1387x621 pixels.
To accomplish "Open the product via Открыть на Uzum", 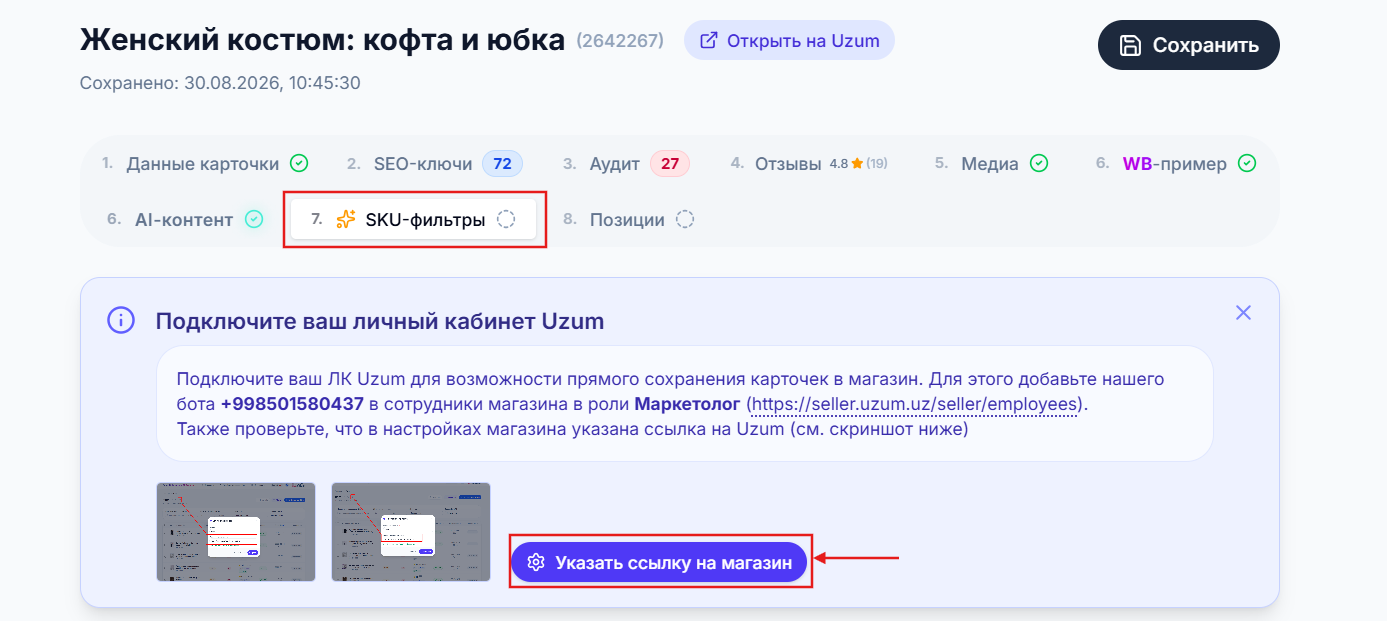I will [x=789, y=41].
